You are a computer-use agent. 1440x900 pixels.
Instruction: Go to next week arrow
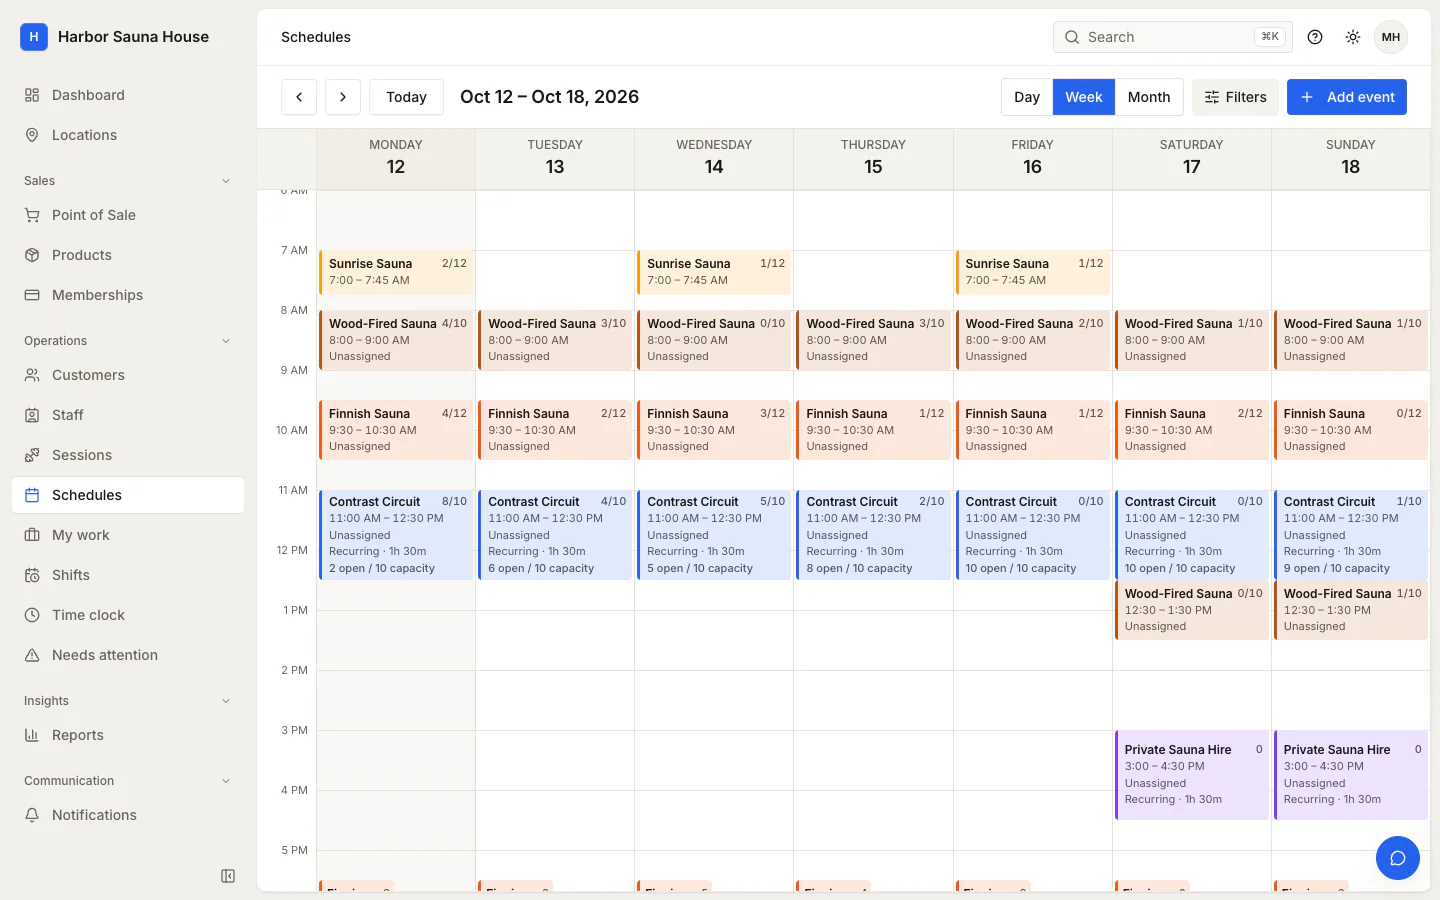[x=343, y=97]
